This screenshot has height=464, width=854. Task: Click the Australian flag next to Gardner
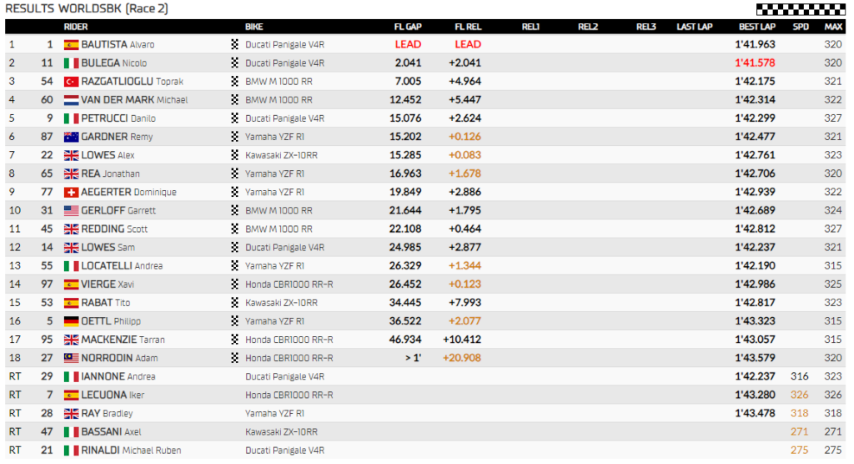click(71, 136)
